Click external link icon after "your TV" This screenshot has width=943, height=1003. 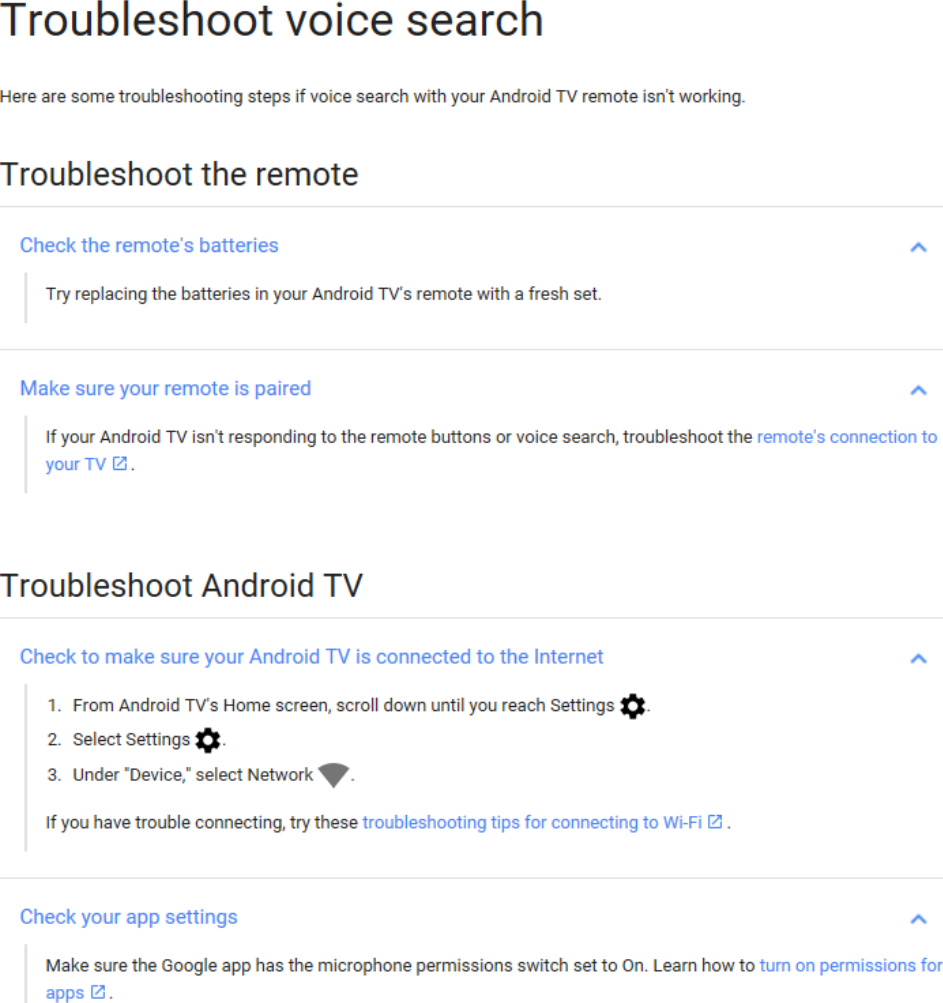point(120,464)
